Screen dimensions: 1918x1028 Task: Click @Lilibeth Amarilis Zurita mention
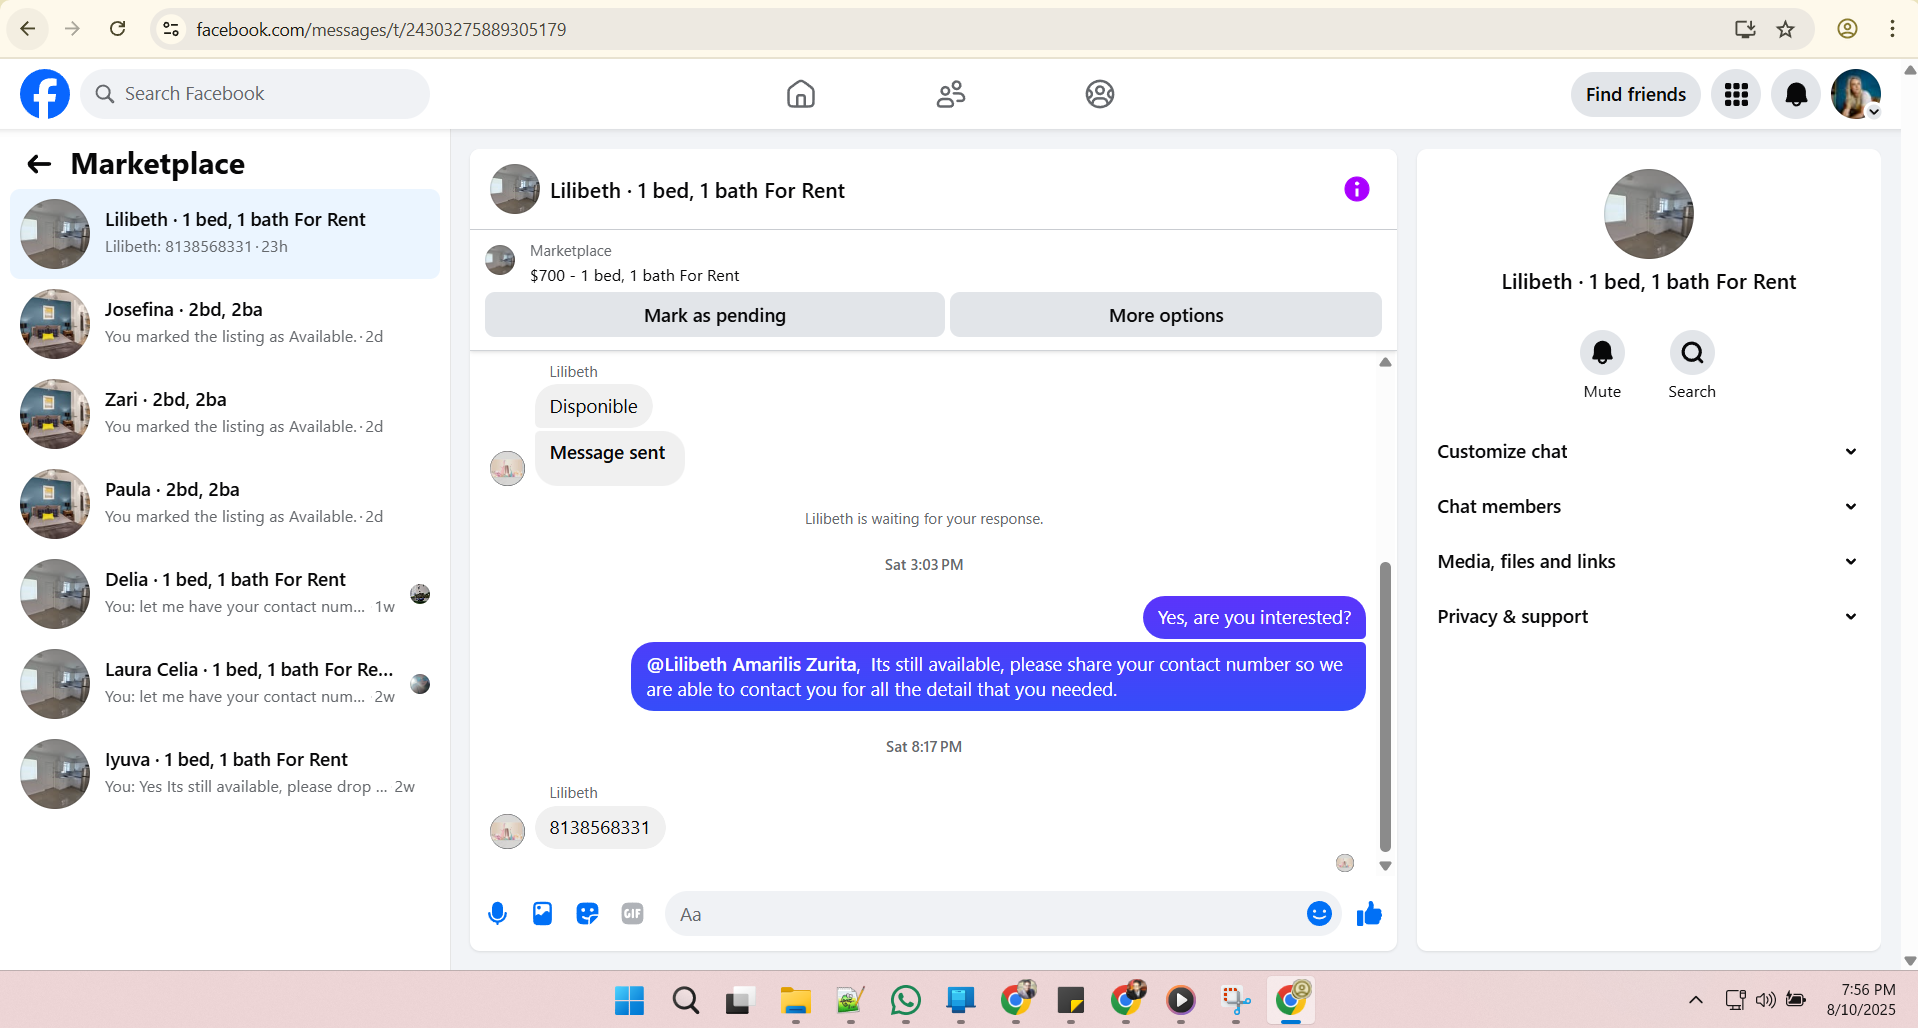pyautogui.click(x=752, y=665)
